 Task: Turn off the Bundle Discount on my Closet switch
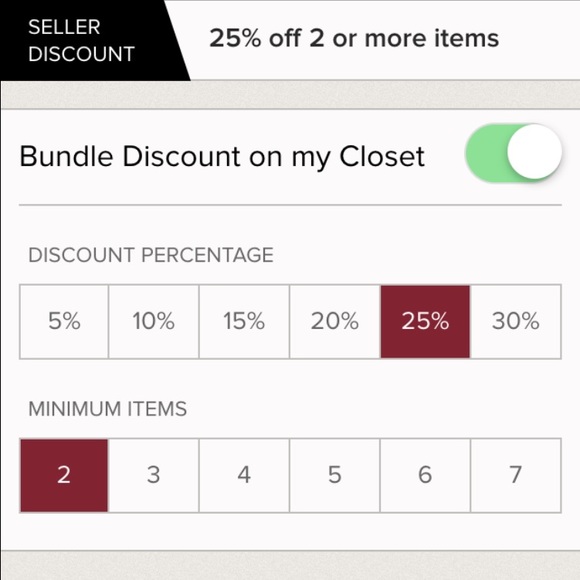click(x=513, y=153)
